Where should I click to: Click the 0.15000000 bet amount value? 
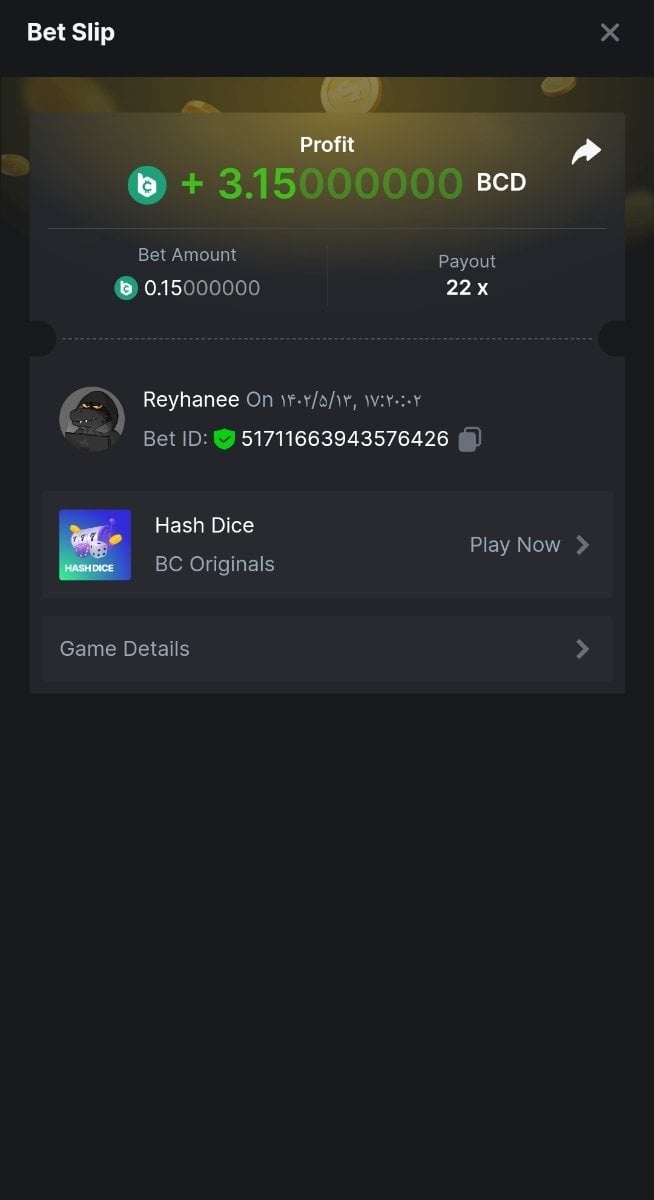tap(202, 288)
